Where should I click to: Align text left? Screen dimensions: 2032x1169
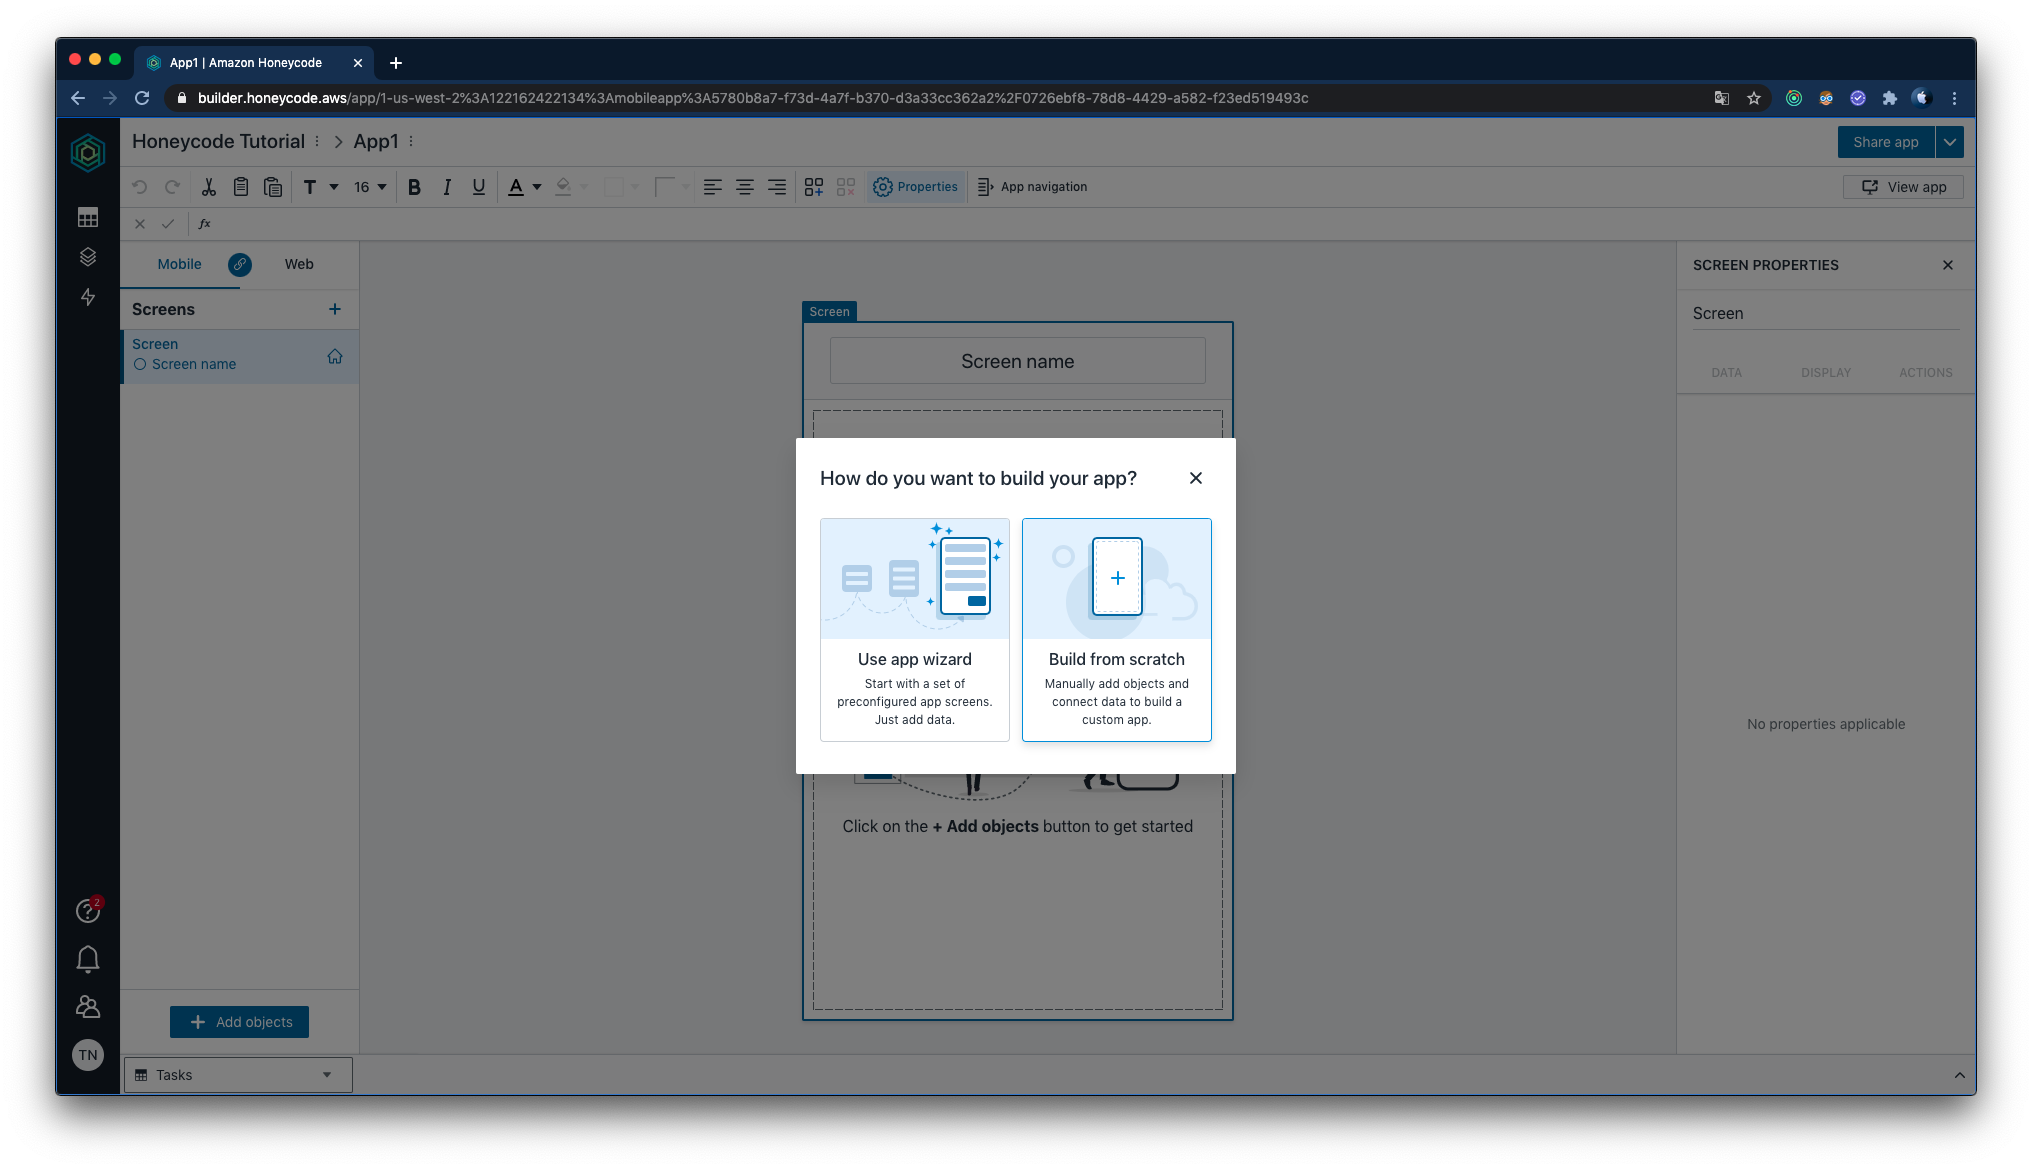[x=713, y=187]
